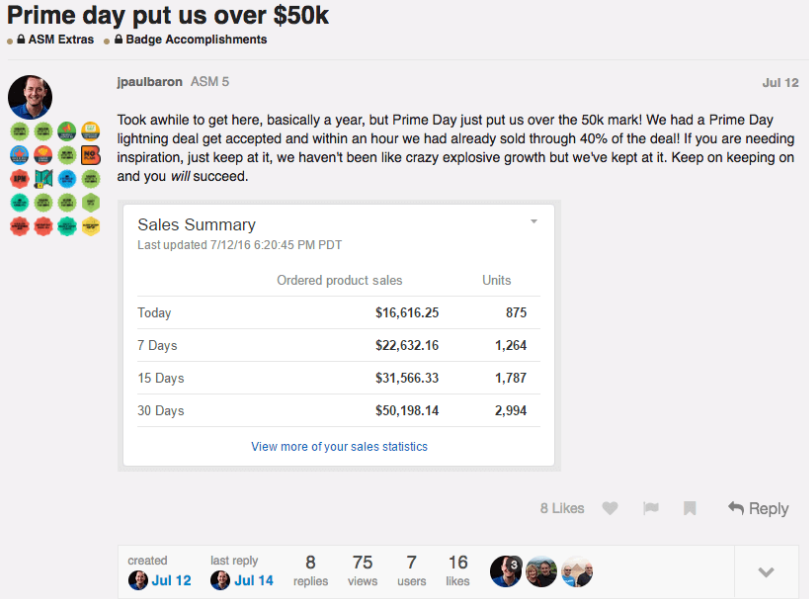Viewport: 809px width, 599px height.
Task: Click the map-shaped badge icon
Action: pos(43,179)
